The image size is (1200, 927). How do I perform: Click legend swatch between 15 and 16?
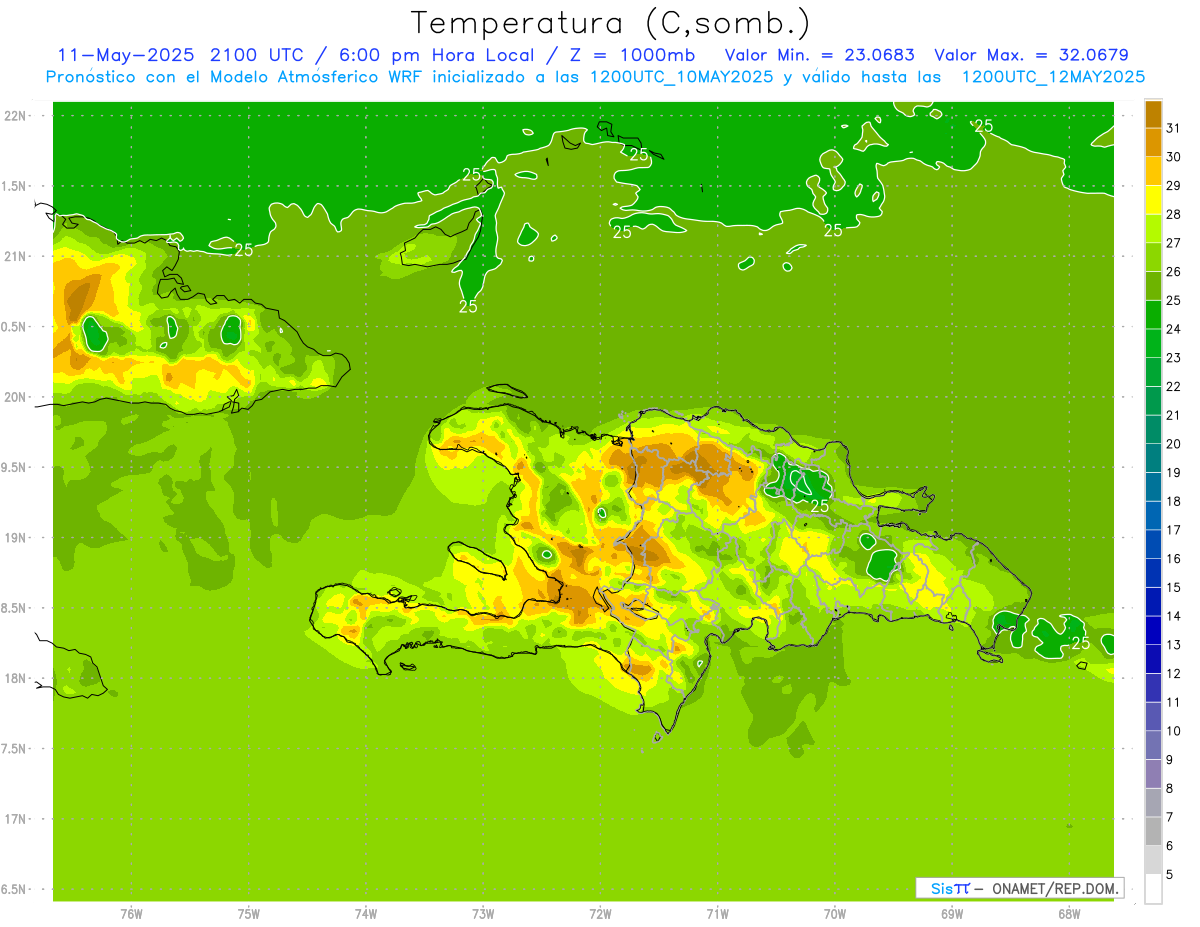click(x=1154, y=574)
